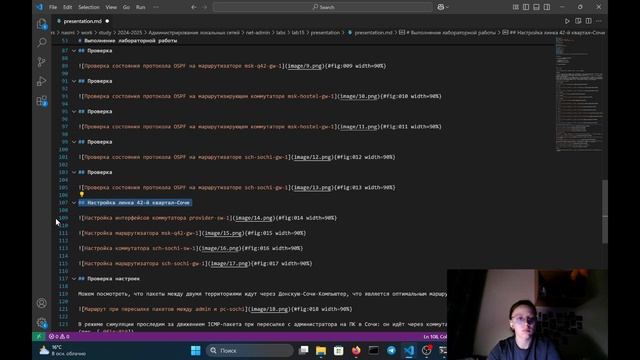
Task: Open the editor More Actions ellipsis
Action: [x=599, y=21]
